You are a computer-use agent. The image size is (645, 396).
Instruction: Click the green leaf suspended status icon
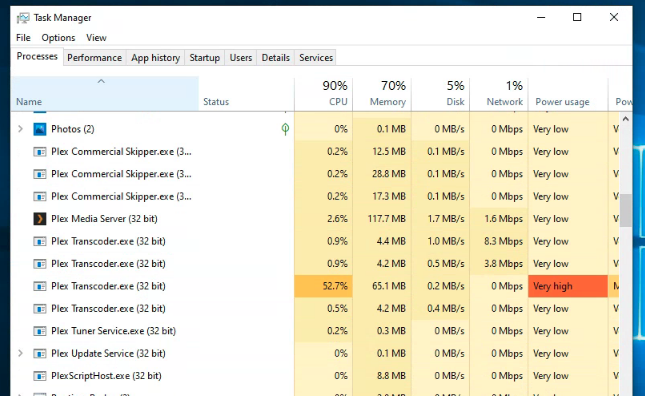(285, 129)
